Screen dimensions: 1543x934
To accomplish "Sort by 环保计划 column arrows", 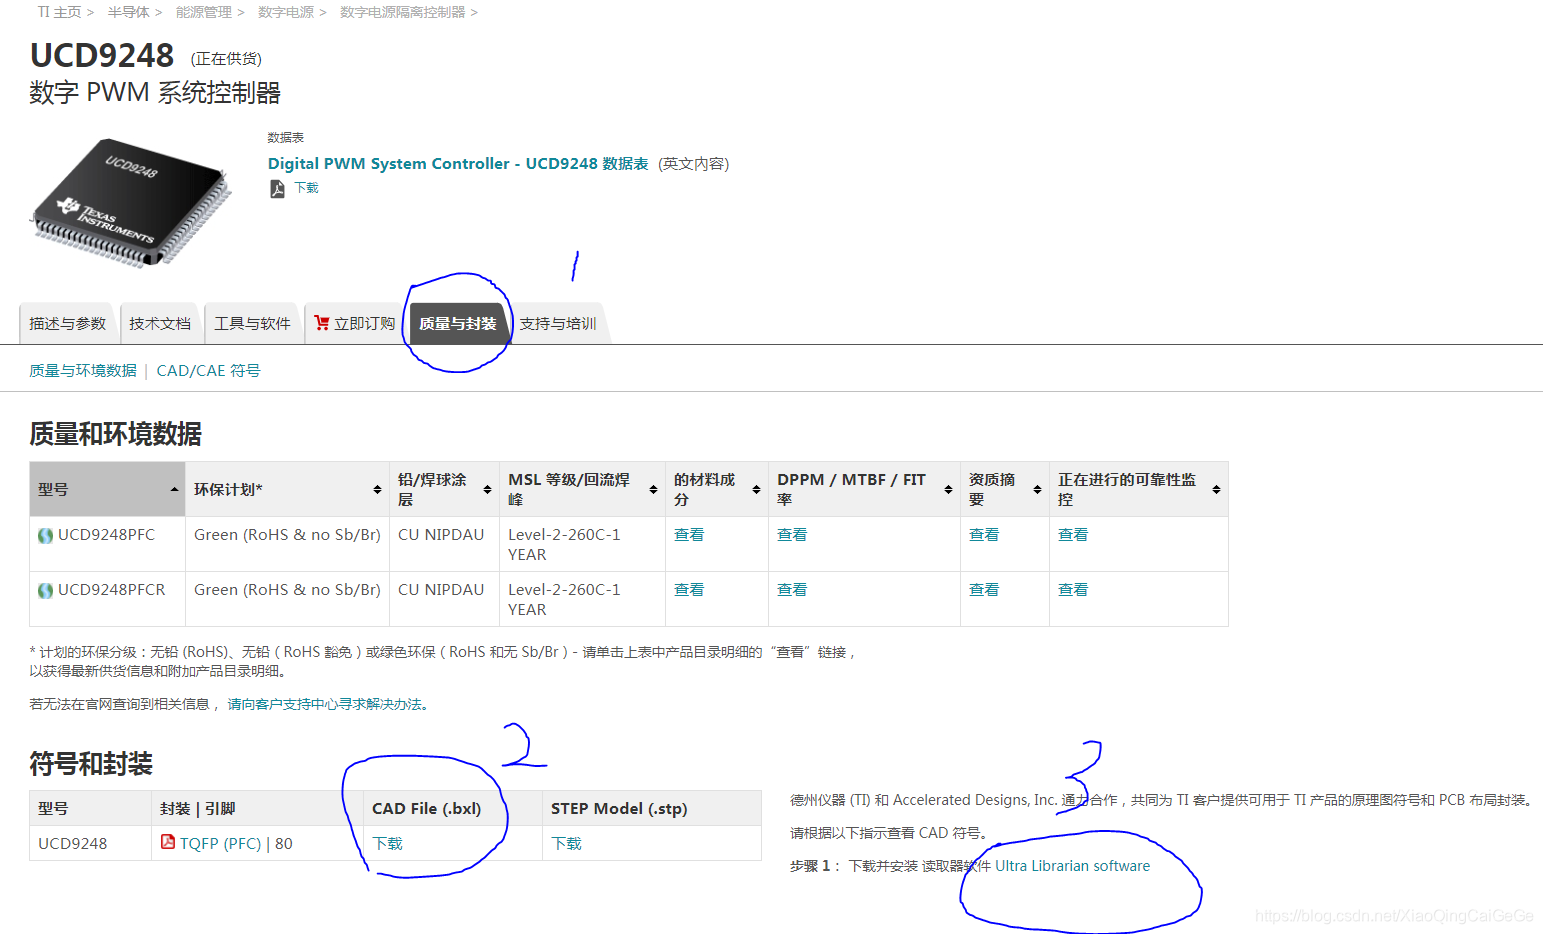I will (x=377, y=490).
